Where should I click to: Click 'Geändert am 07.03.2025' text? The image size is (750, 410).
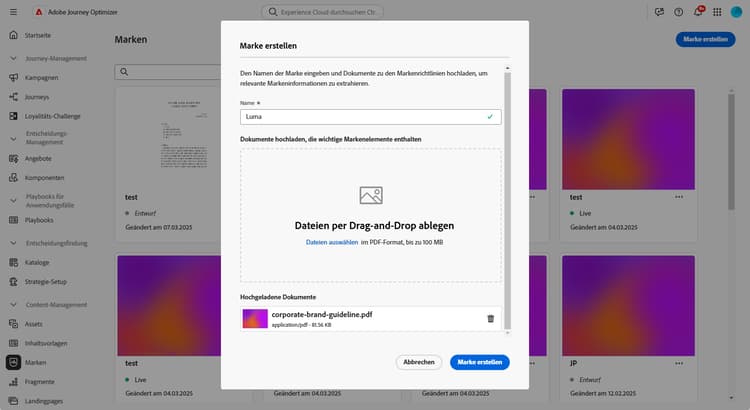tap(159, 227)
